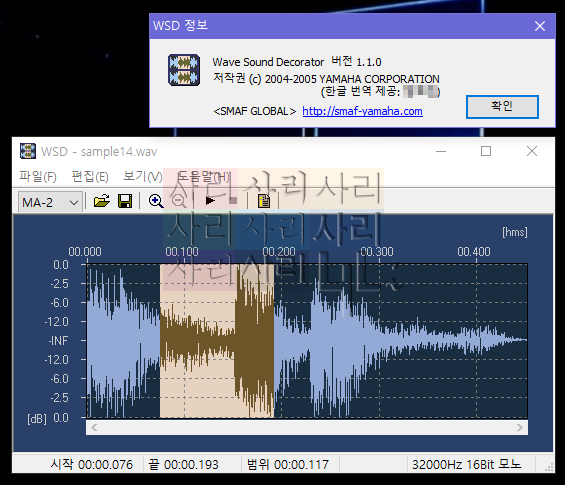The width and height of the screenshot is (565, 485).
Task: Click the Wave Sound Decorator logo in the dialog
Action: click(x=184, y=70)
